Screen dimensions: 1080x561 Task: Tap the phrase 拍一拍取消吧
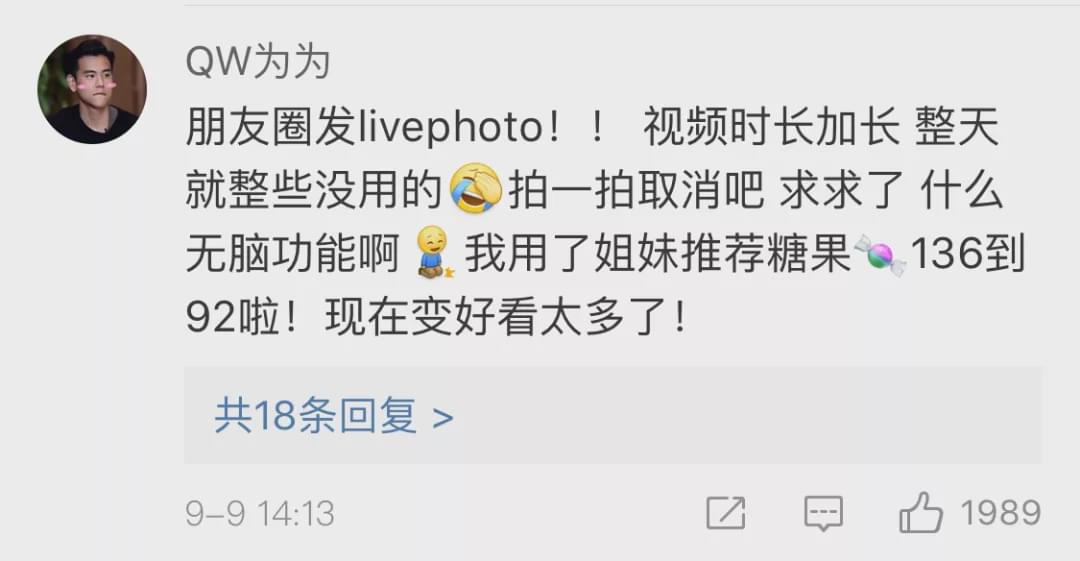click(636, 190)
